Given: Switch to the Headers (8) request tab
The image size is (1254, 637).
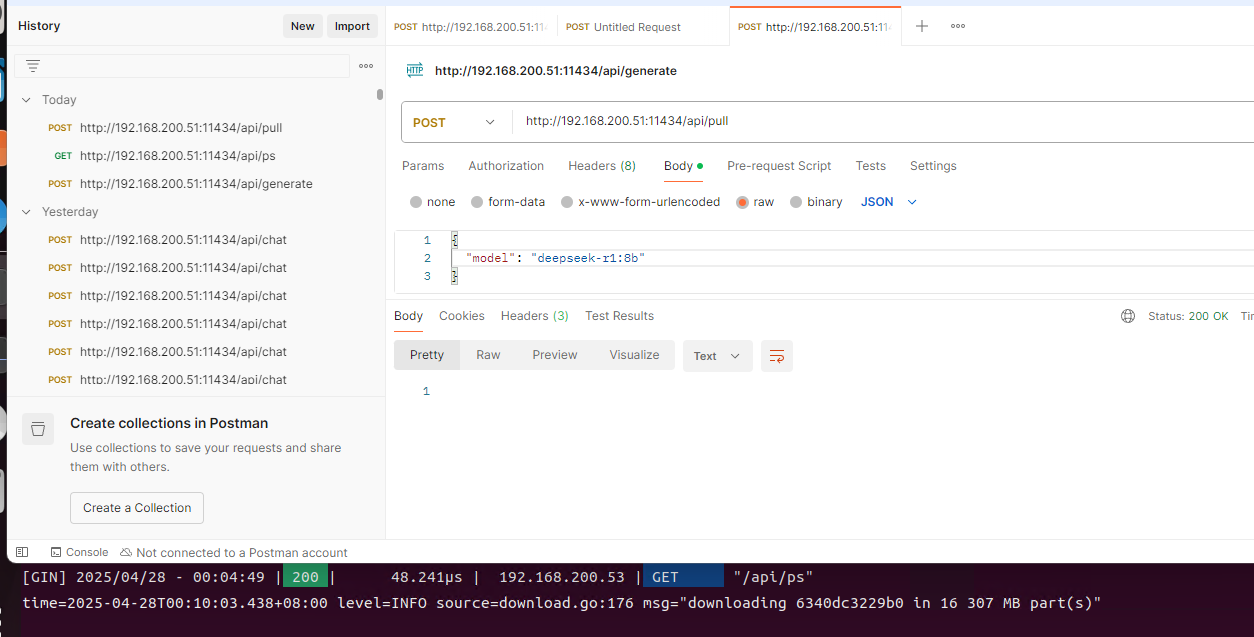Looking at the screenshot, I should (601, 166).
